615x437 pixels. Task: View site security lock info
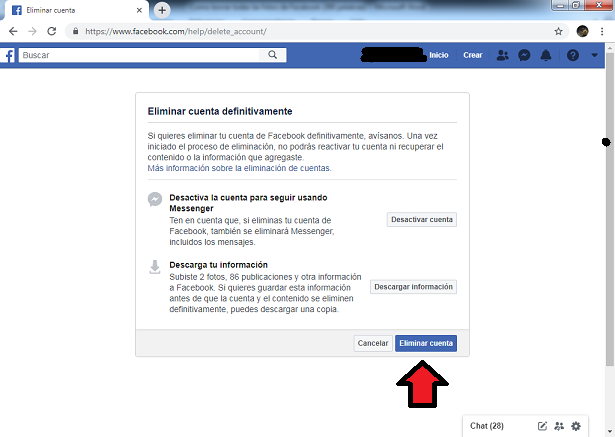point(76,31)
